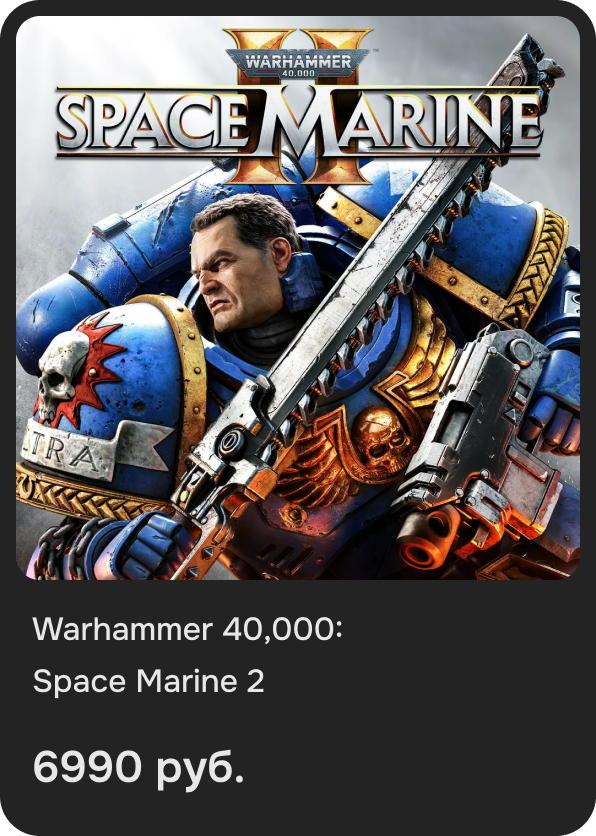Click the white skull emblem on shoulder pad
Screen dimensions: 596x836
pos(62,373)
